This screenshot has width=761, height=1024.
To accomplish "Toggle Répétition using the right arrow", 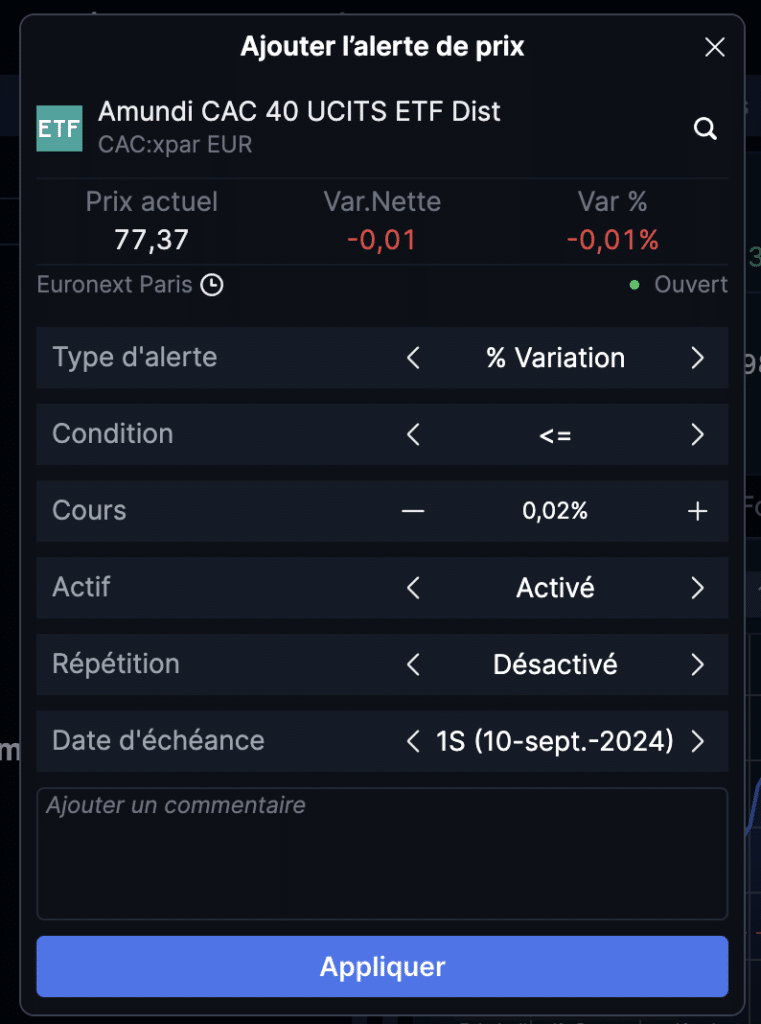I will pyautogui.click(x=698, y=665).
